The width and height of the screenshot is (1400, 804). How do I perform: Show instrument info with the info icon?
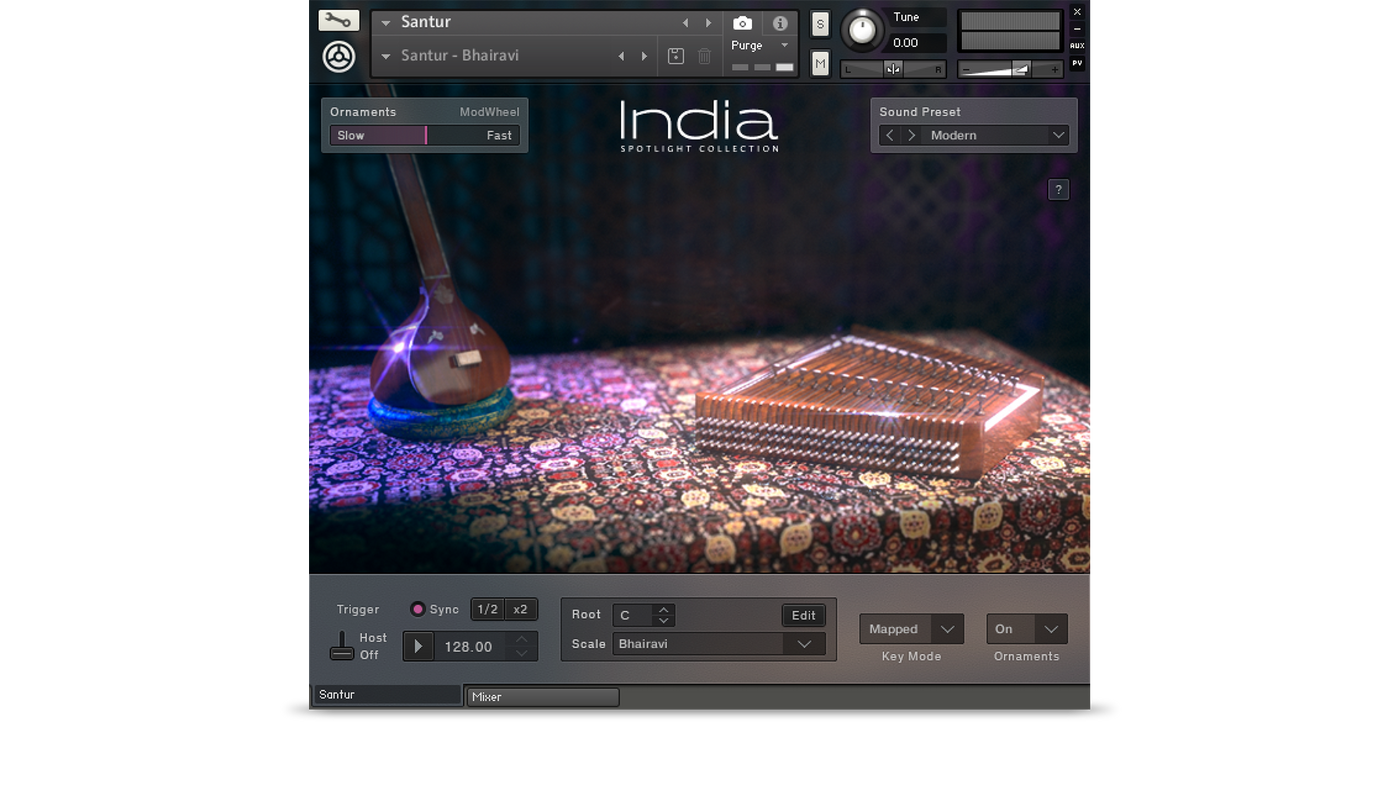pyautogui.click(x=780, y=23)
